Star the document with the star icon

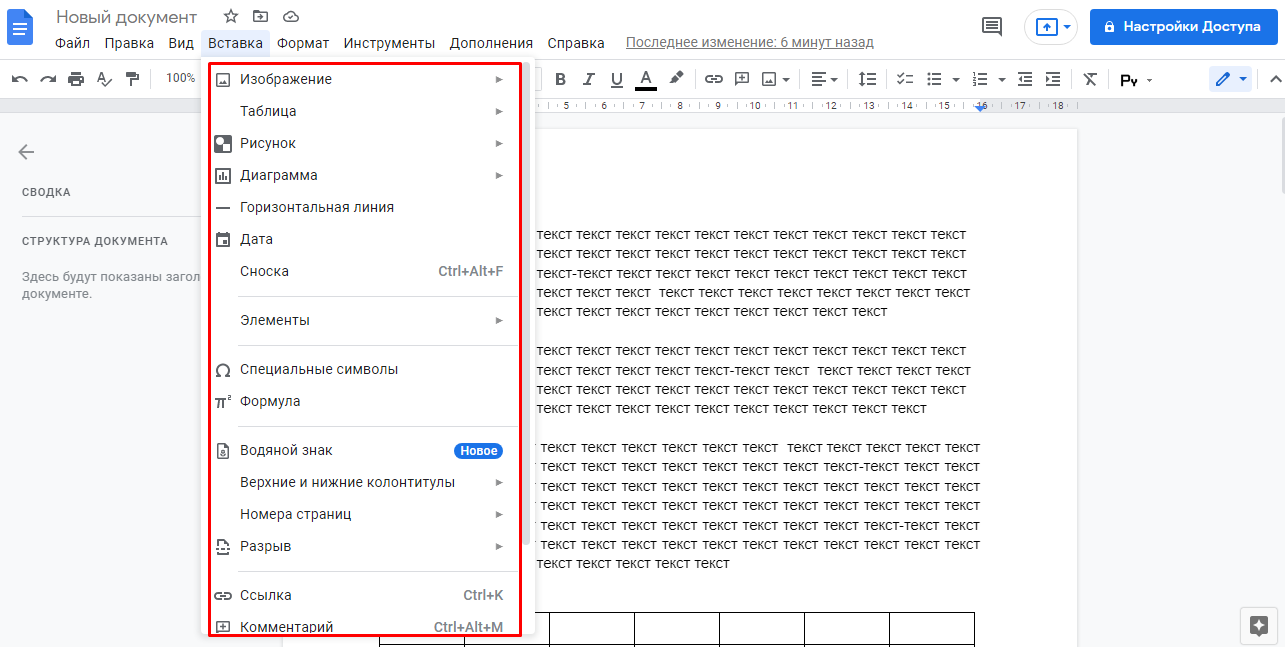pyautogui.click(x=231, y=16)
